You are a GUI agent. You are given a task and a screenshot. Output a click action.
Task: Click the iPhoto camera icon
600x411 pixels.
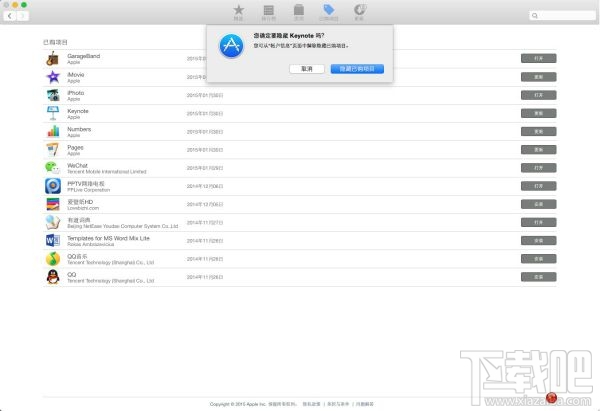(53, 95)
